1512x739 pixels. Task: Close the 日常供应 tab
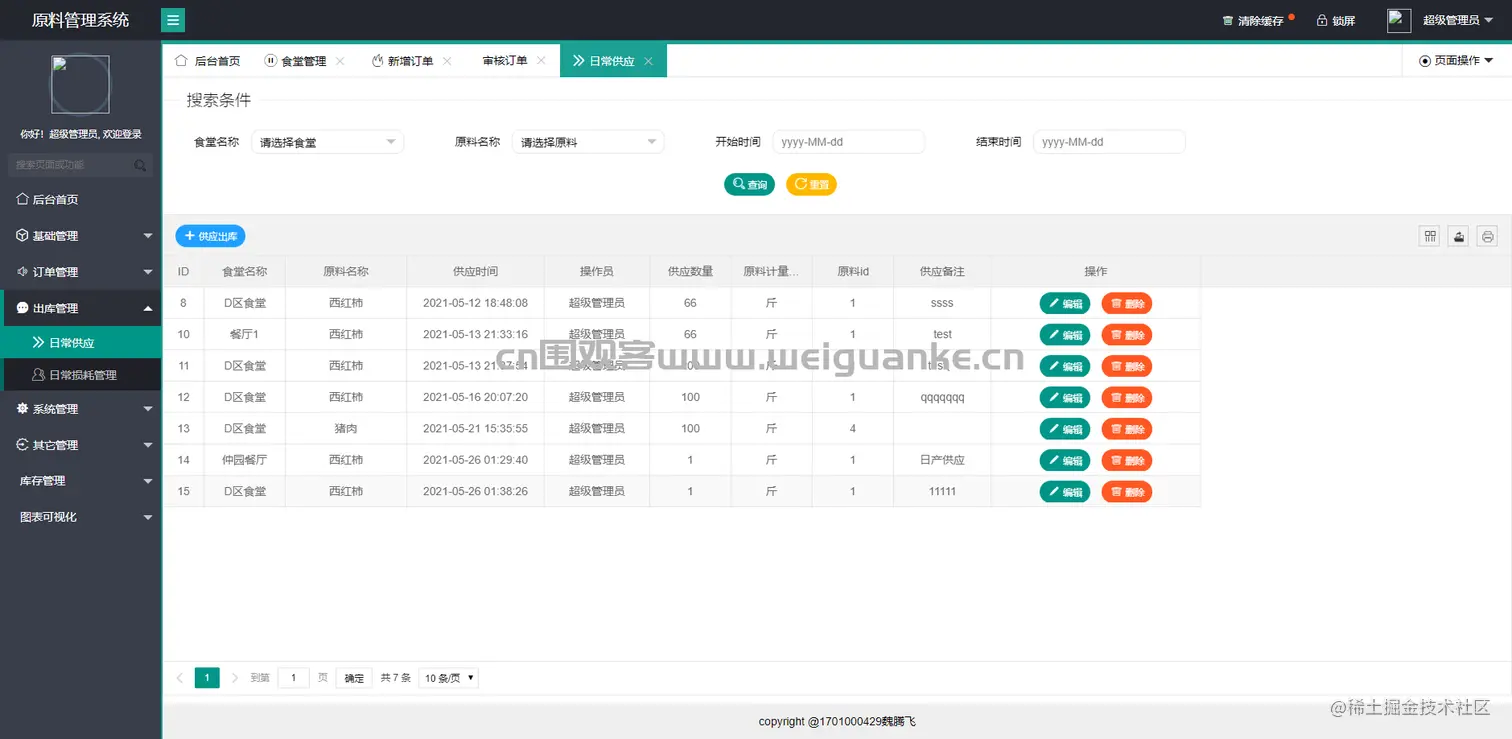point(648,61)
